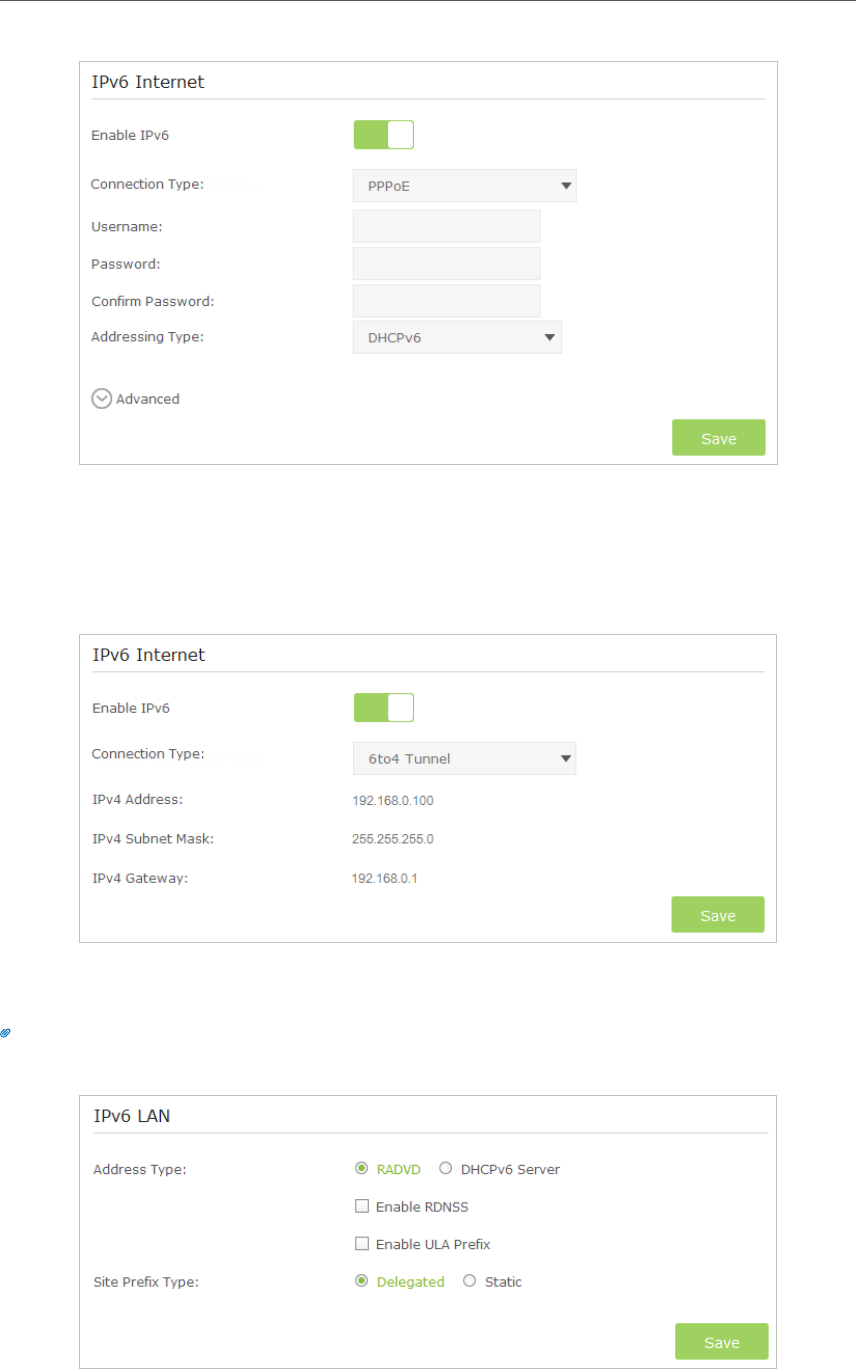Click the small paperclip note icon
Viewport: 856px width, 1369px height.
point(6,1031)
